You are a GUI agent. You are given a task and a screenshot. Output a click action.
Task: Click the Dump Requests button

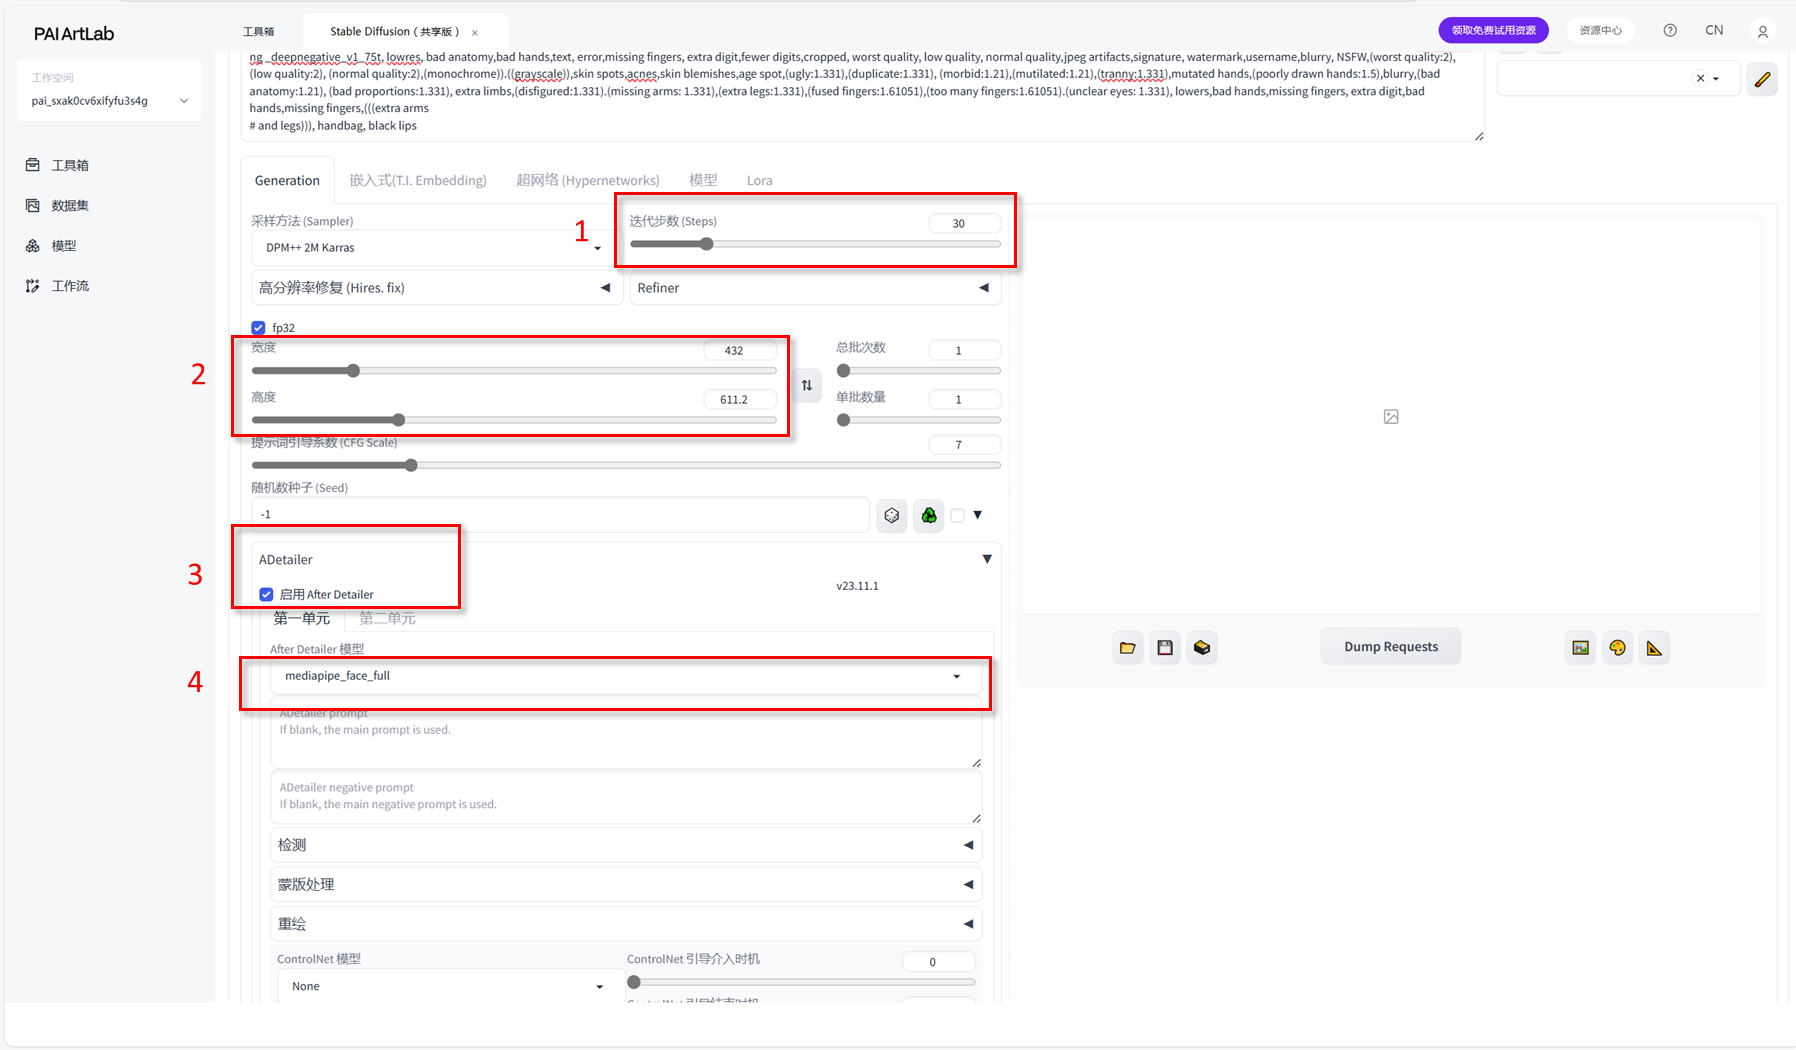pos(1391,647)
